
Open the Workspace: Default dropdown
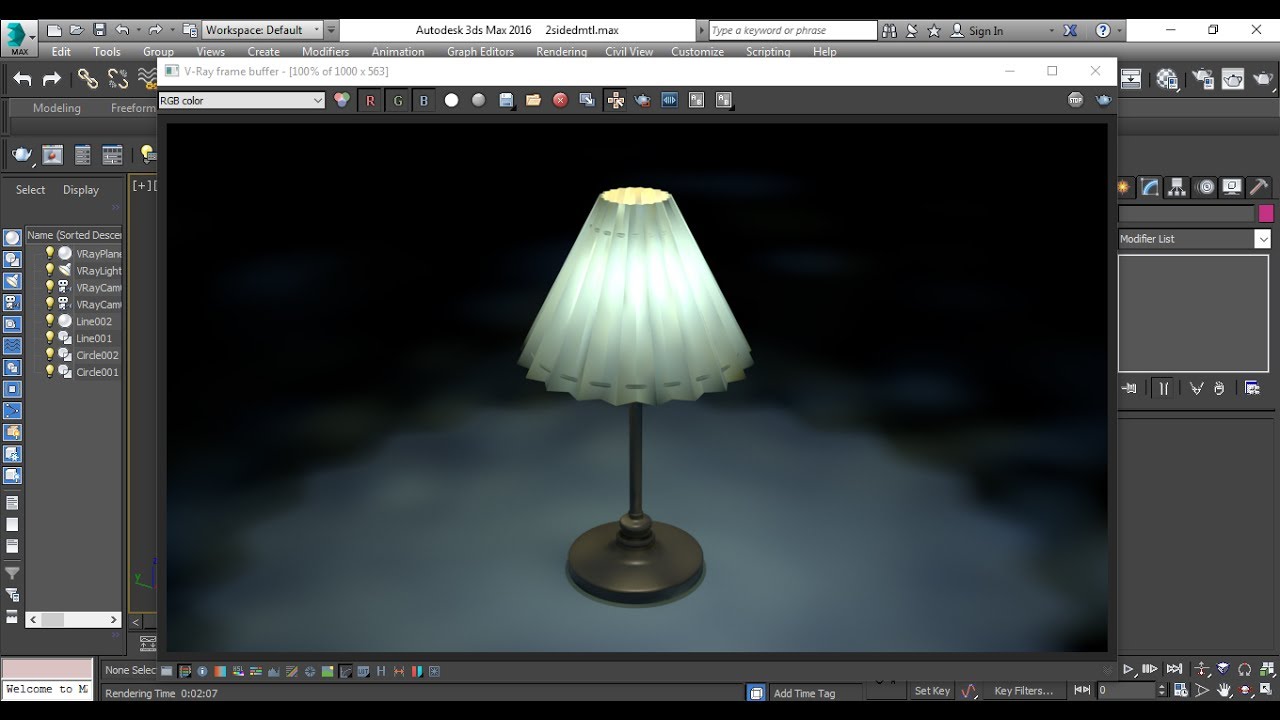(263, 30)
